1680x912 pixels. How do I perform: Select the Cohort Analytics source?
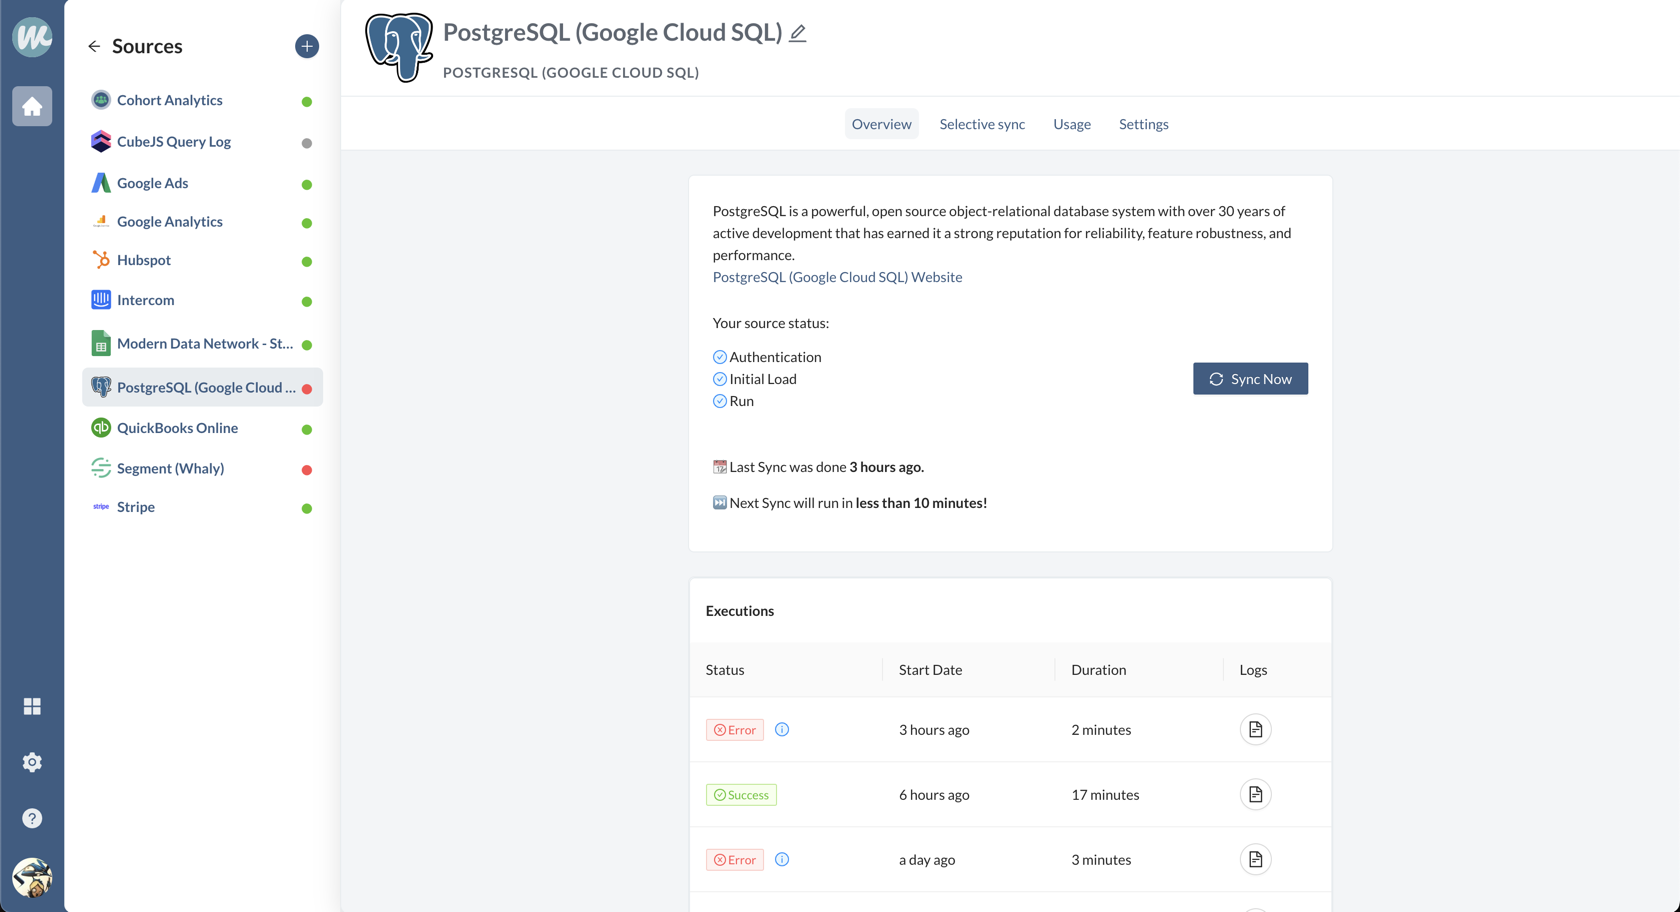(202, 100)
